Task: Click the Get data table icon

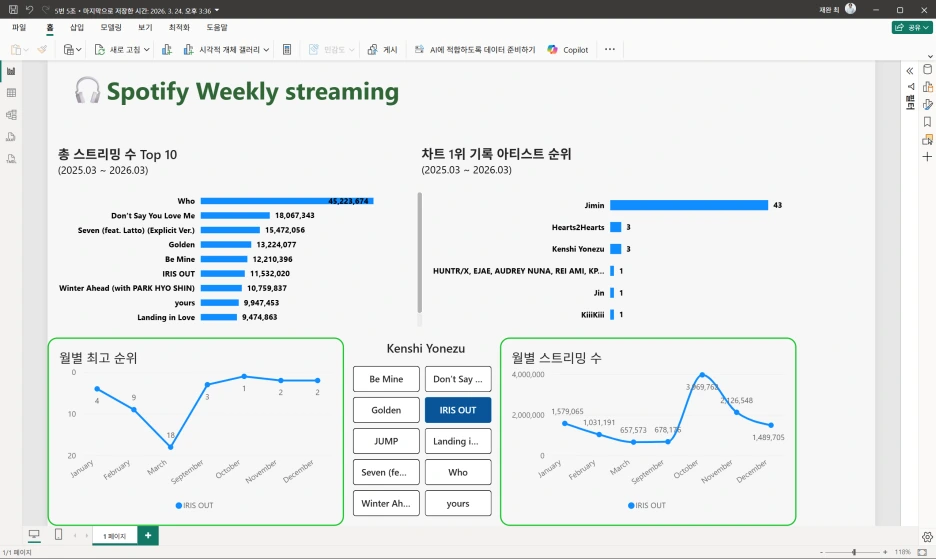Action: 69,50
